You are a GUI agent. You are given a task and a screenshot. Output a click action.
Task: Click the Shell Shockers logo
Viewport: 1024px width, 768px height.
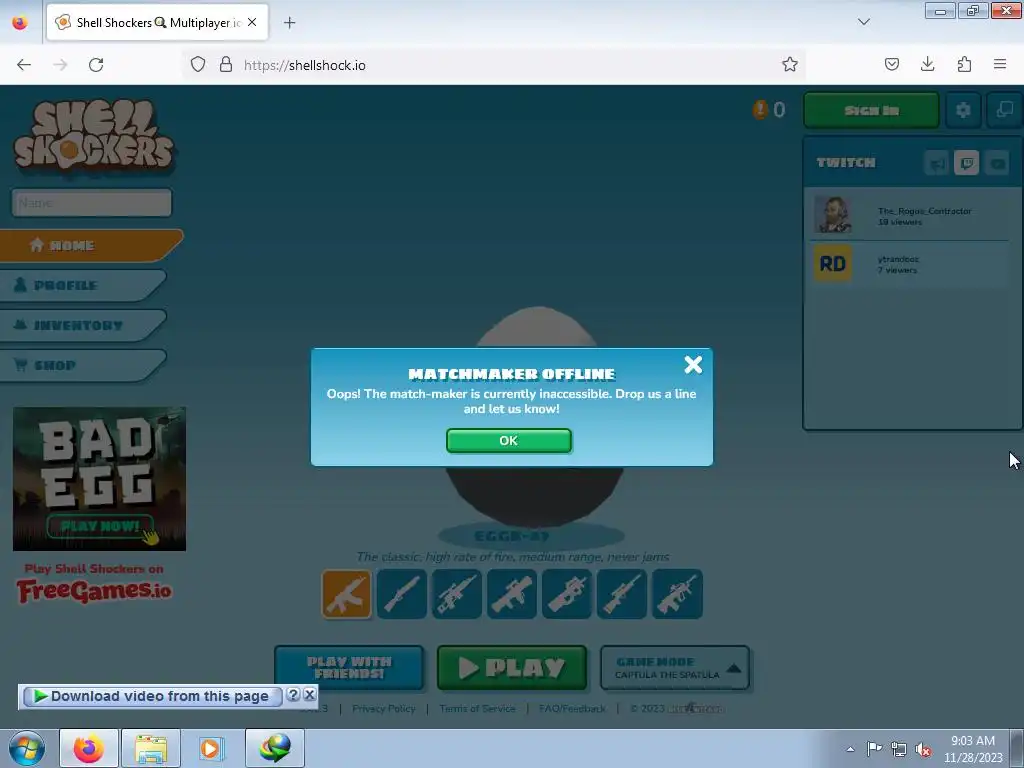[94, 138]
